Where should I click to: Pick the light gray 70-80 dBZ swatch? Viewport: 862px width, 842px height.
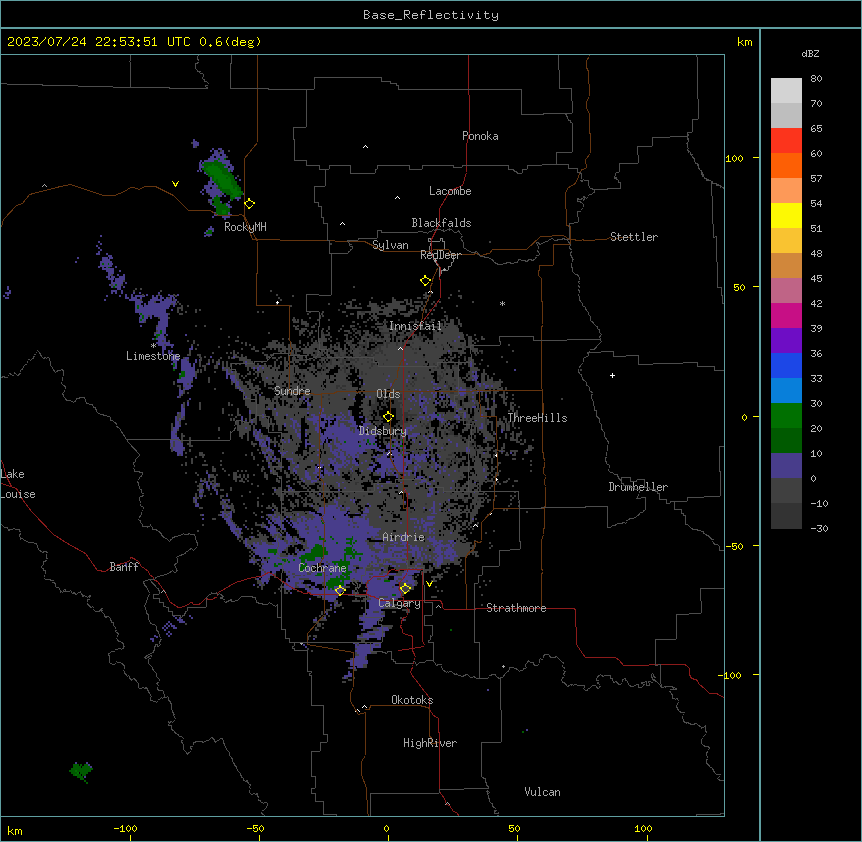tap(786, 91)
